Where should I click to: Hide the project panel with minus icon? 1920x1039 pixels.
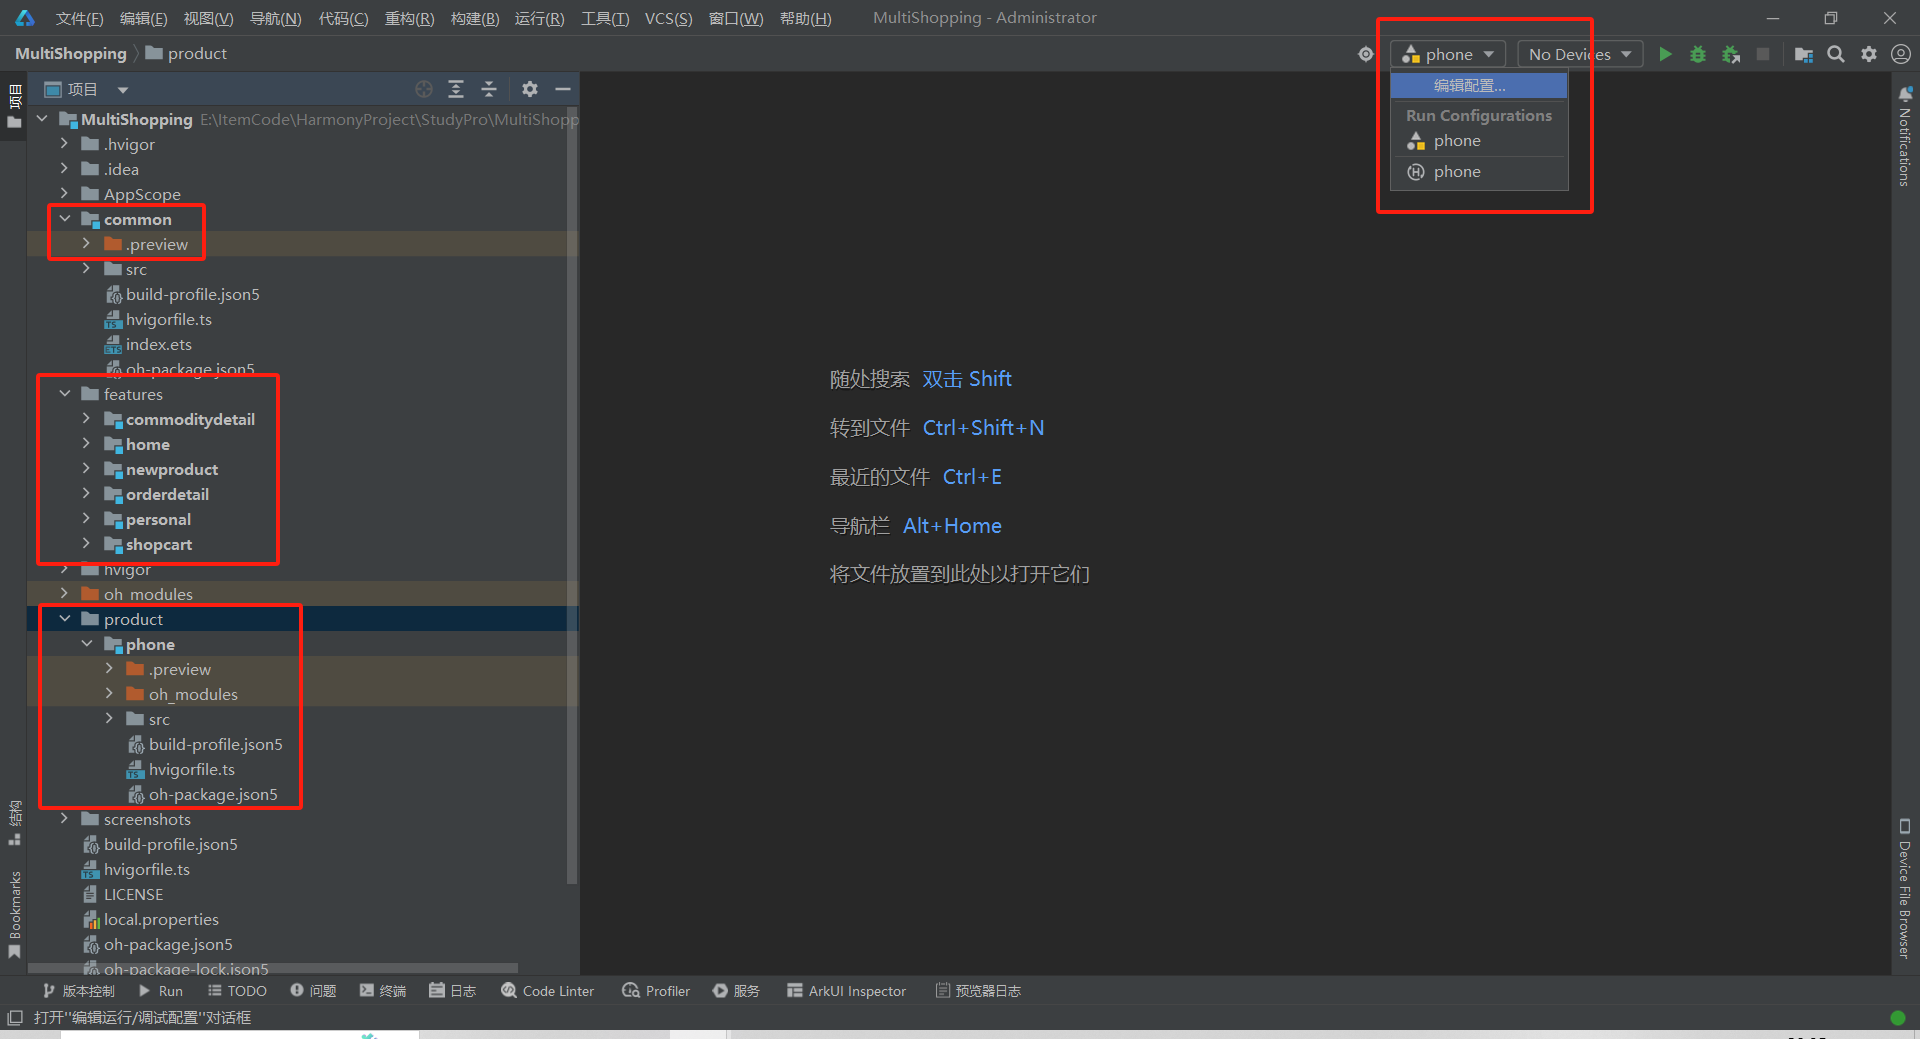(x=563, y=89)
